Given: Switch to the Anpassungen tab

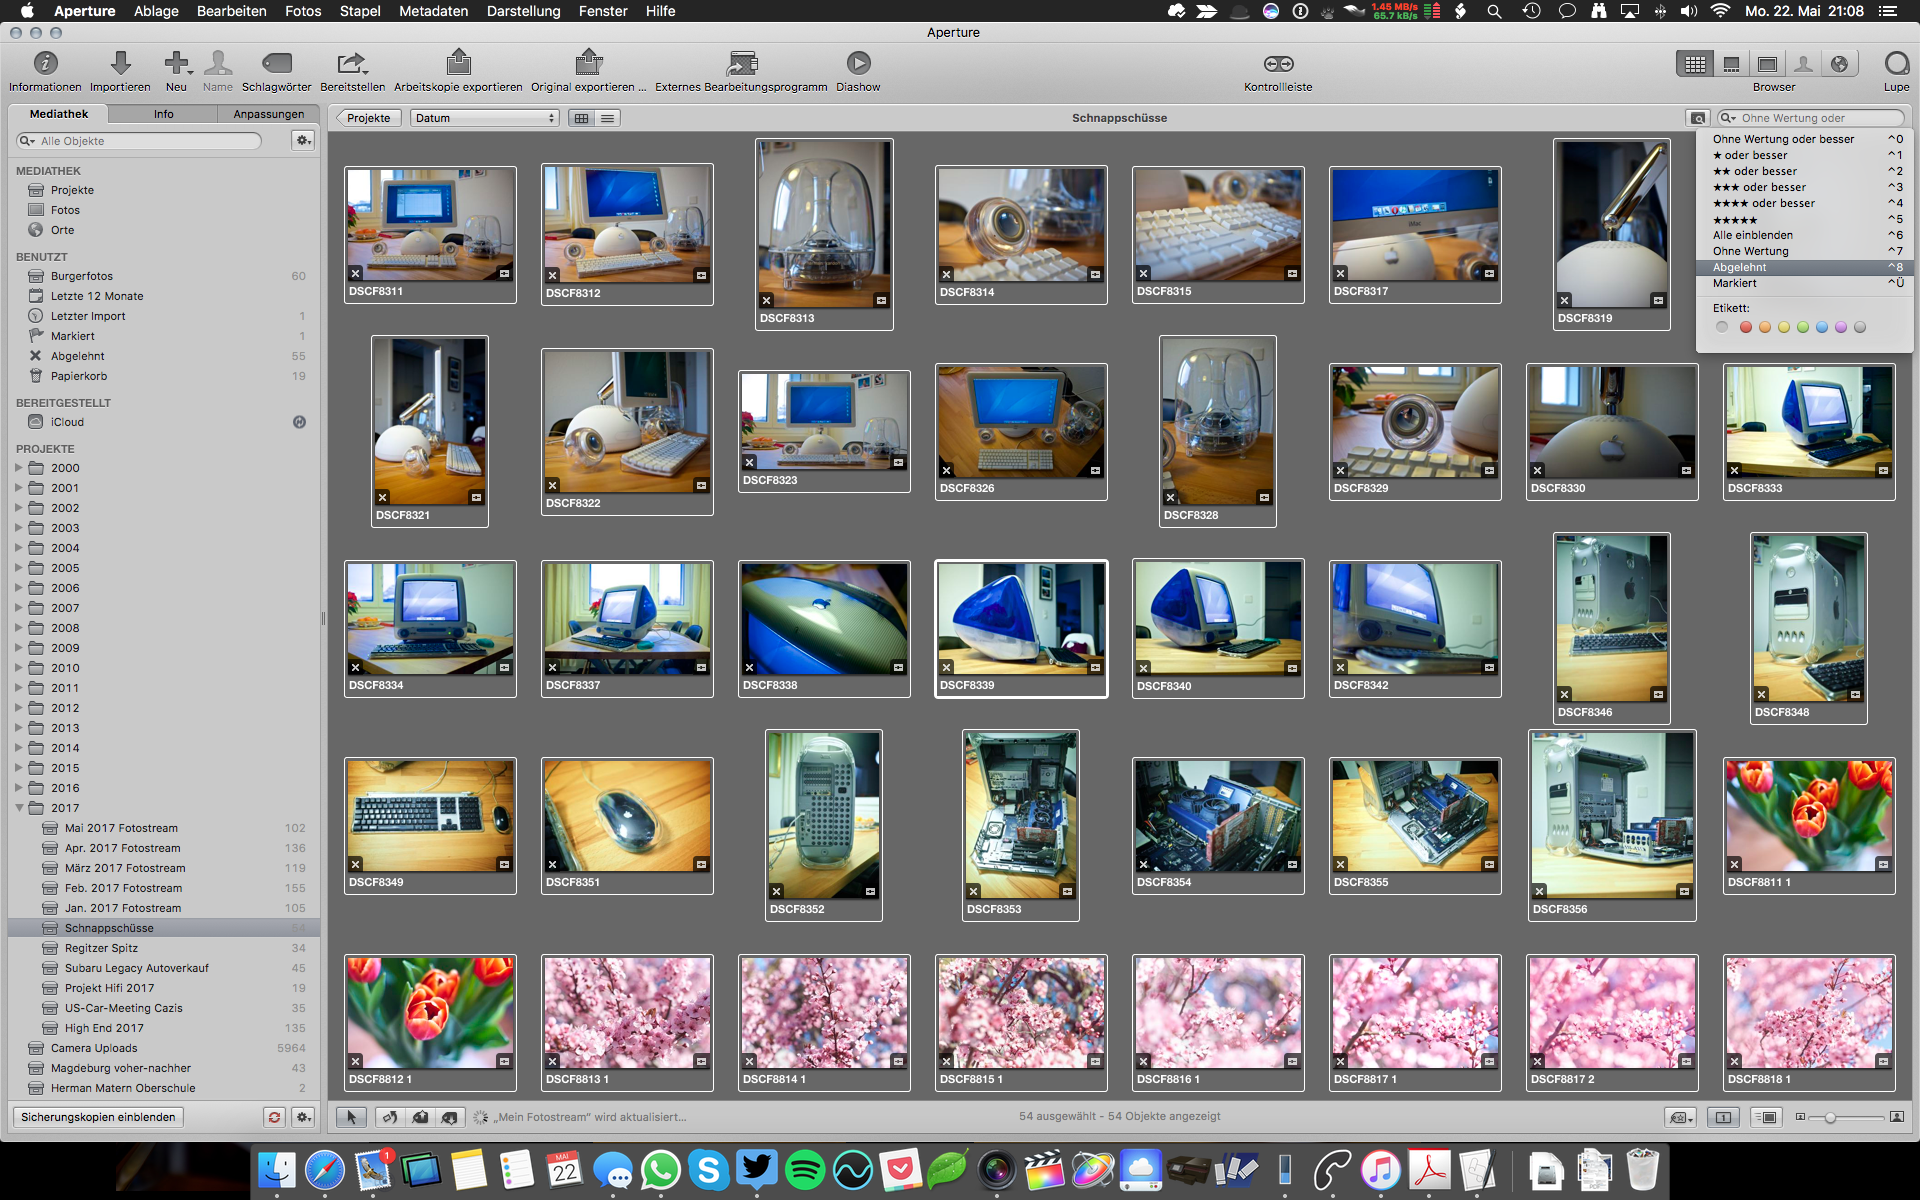Looking at the screenshot, I should tap(268, 114).
